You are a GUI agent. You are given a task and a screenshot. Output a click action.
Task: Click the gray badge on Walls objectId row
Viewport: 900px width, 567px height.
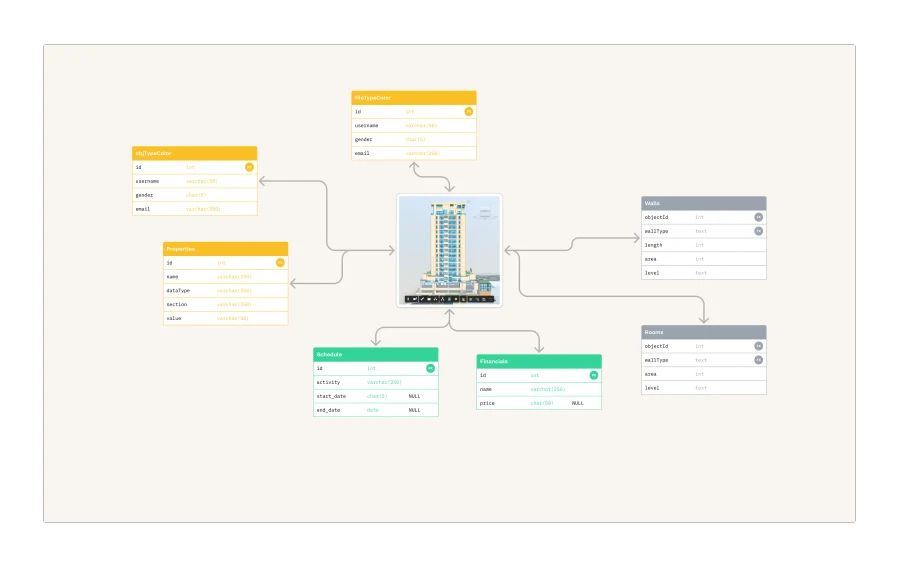[x=758, y=217]
